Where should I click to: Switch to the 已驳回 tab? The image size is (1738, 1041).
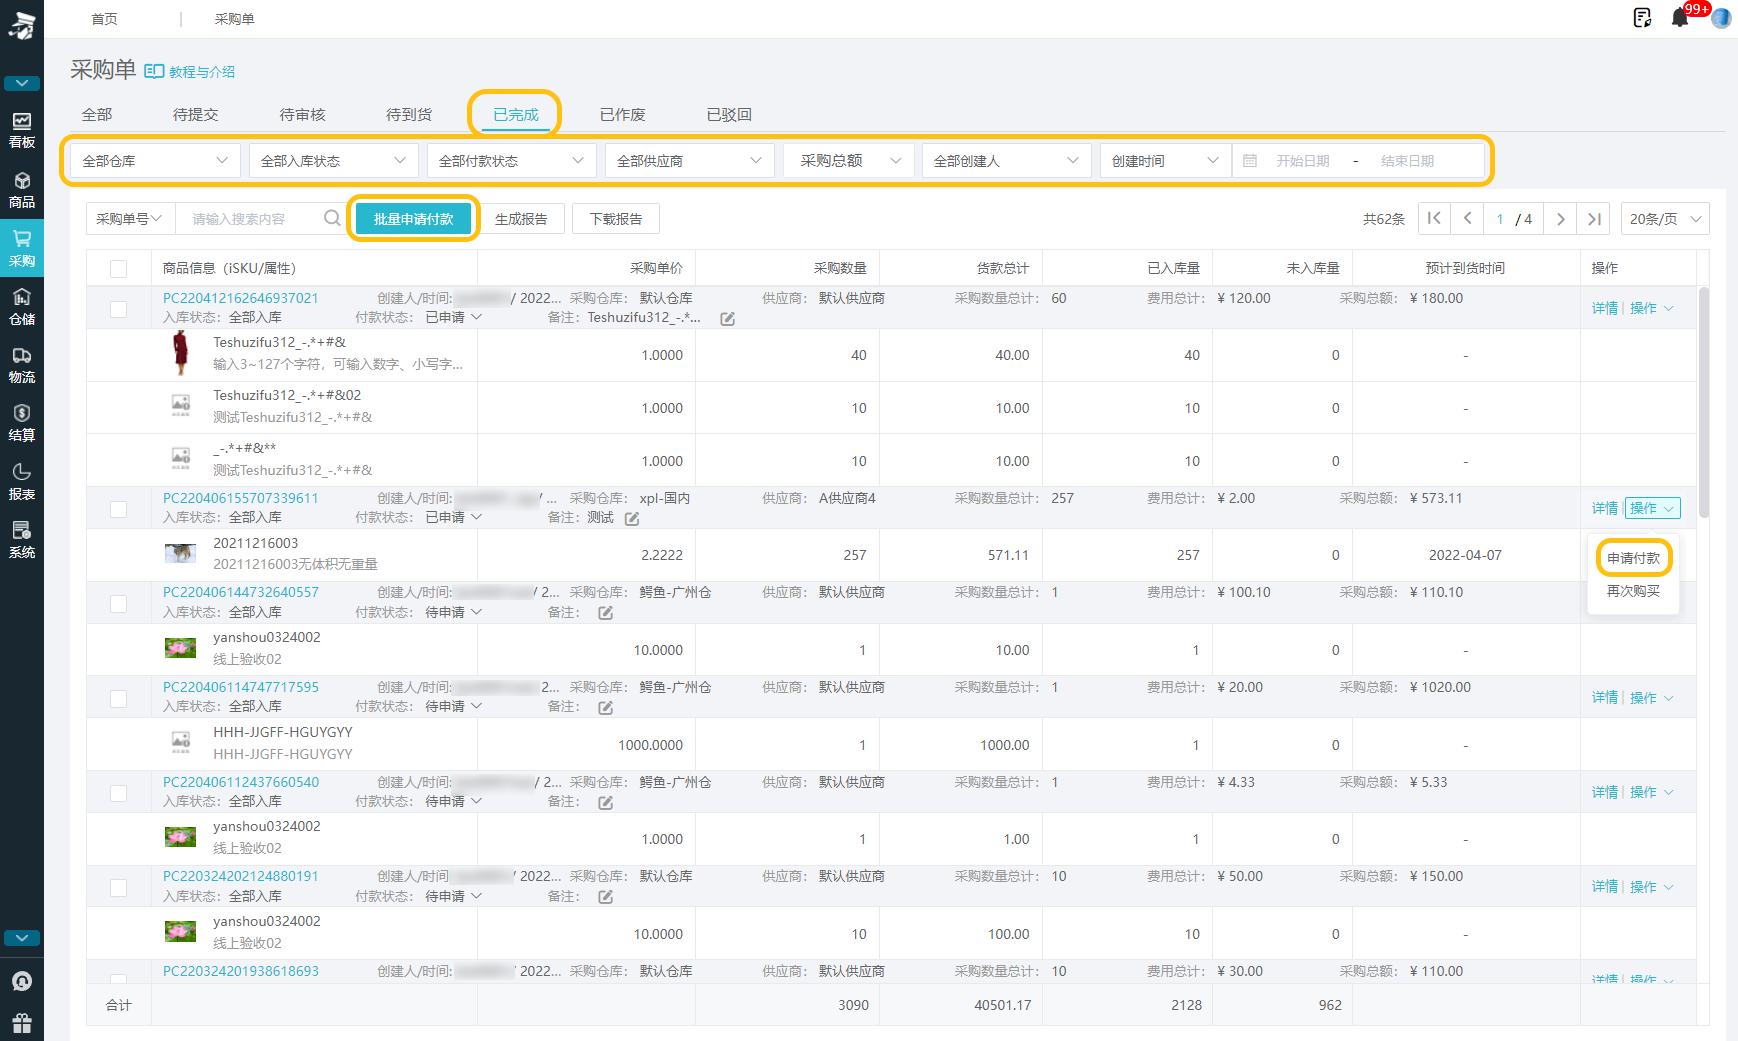point(729,114)
